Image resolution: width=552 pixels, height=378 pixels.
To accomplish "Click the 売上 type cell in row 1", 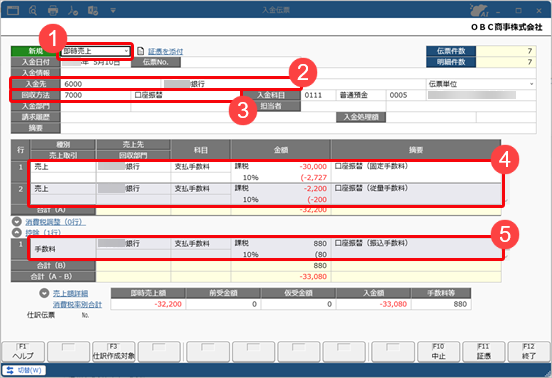I will coord(63,167).
